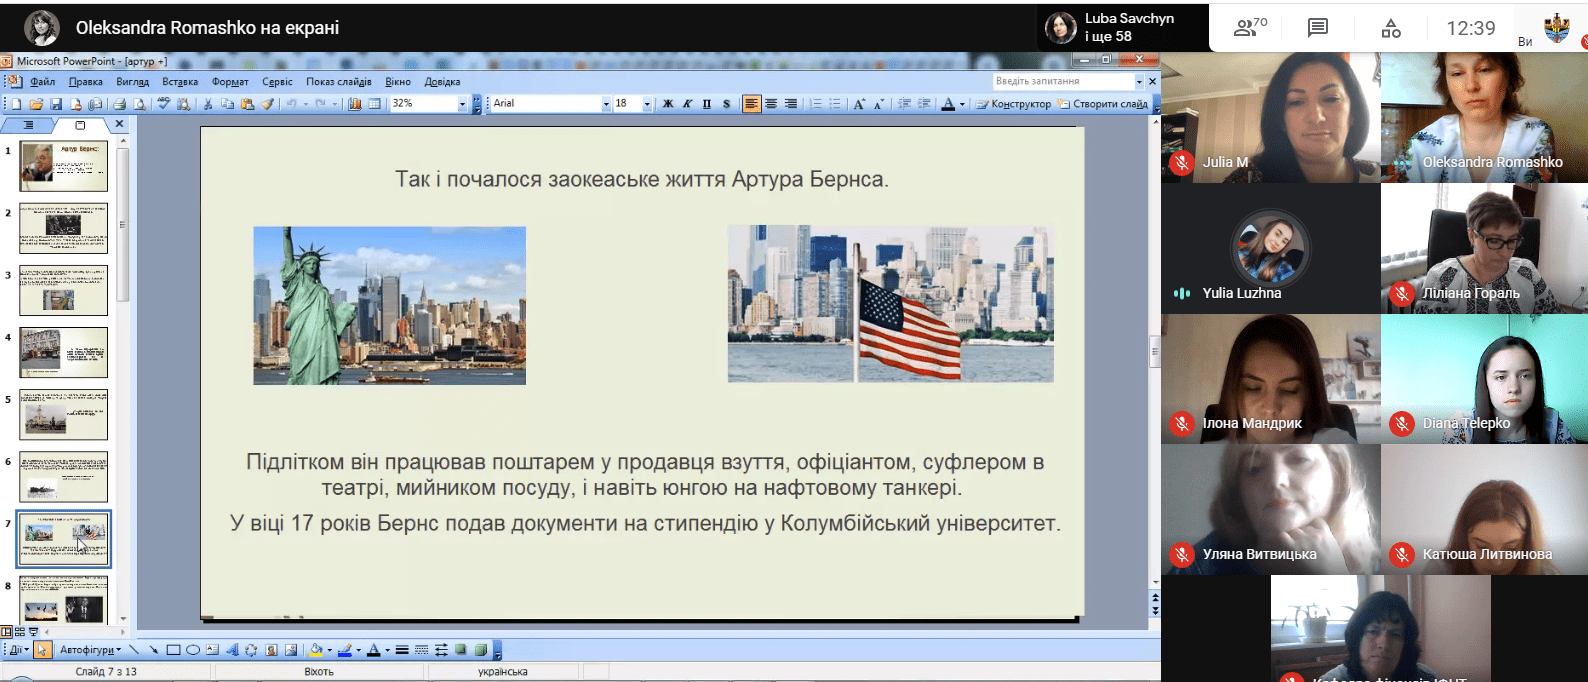Open the Показ слайдів menu
The width and height of the screenshot is (1588, 682).
coord(338,82)
